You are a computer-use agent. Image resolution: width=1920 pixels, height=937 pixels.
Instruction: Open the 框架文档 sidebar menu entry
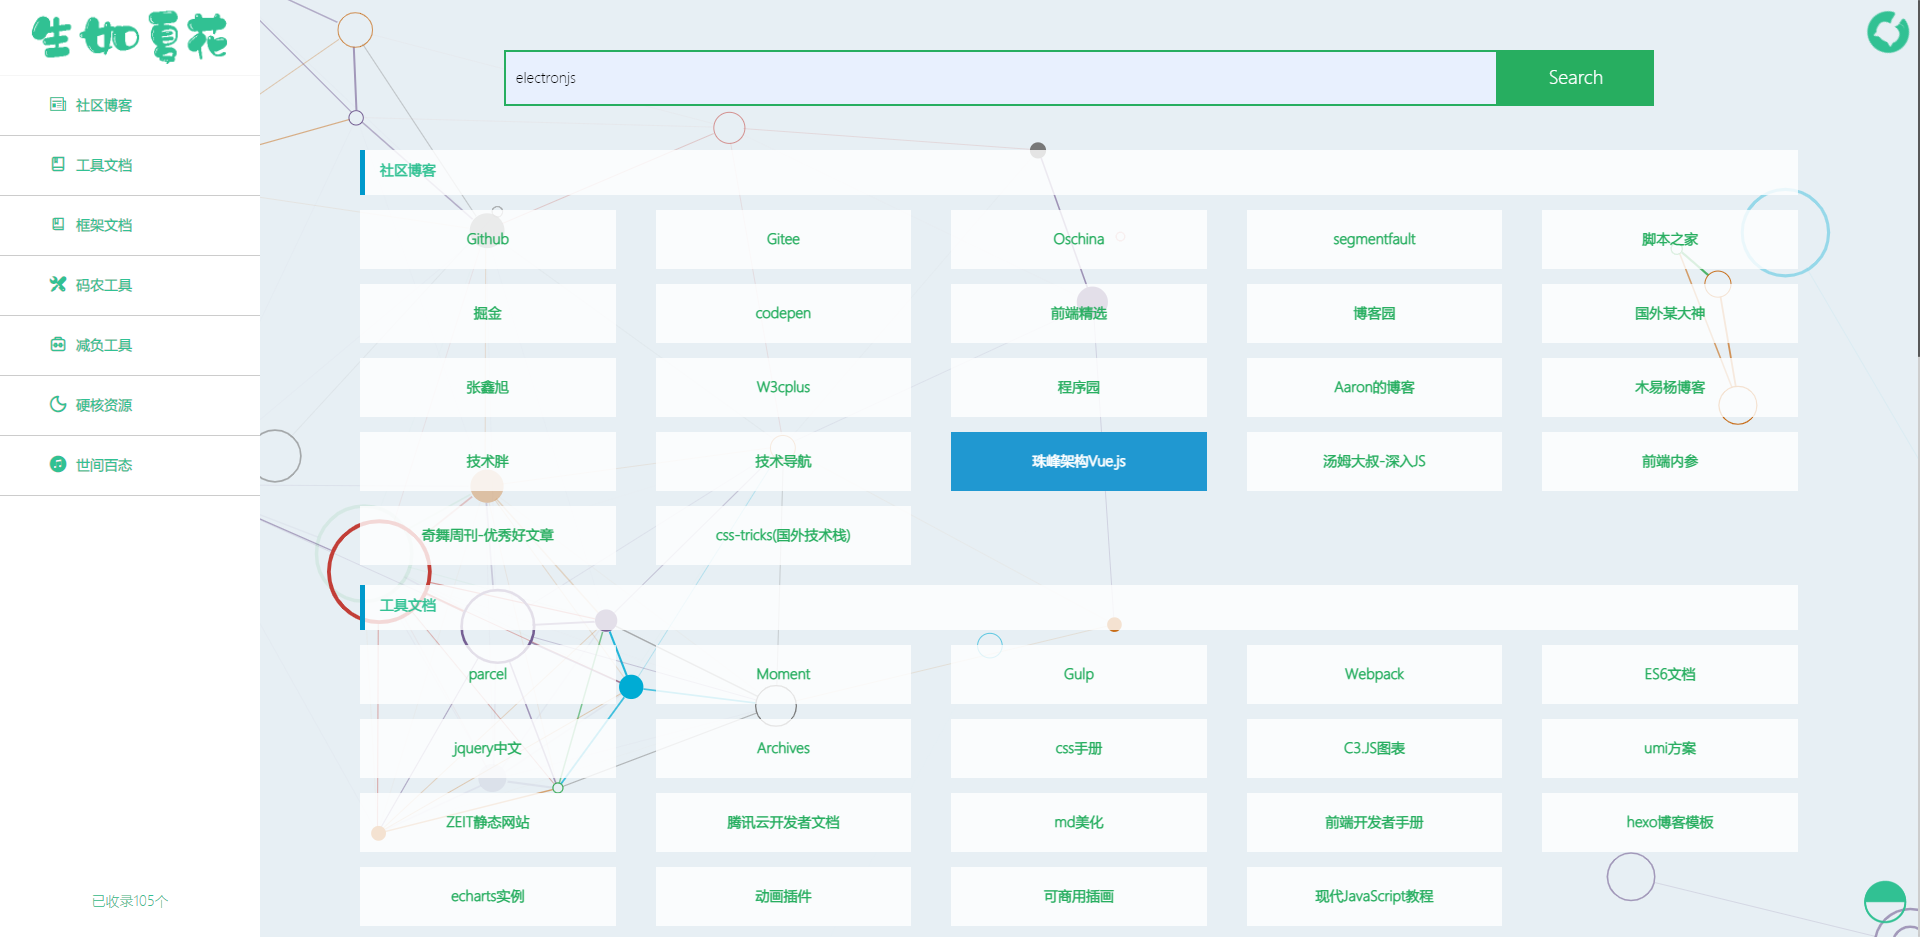tap(104, 224)
